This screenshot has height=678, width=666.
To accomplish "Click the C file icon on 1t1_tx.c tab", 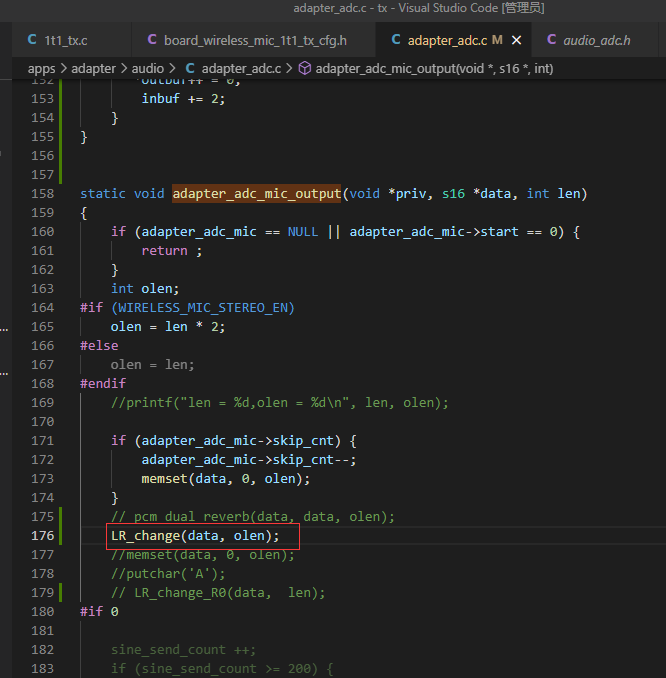I will (x=32, y=39).
